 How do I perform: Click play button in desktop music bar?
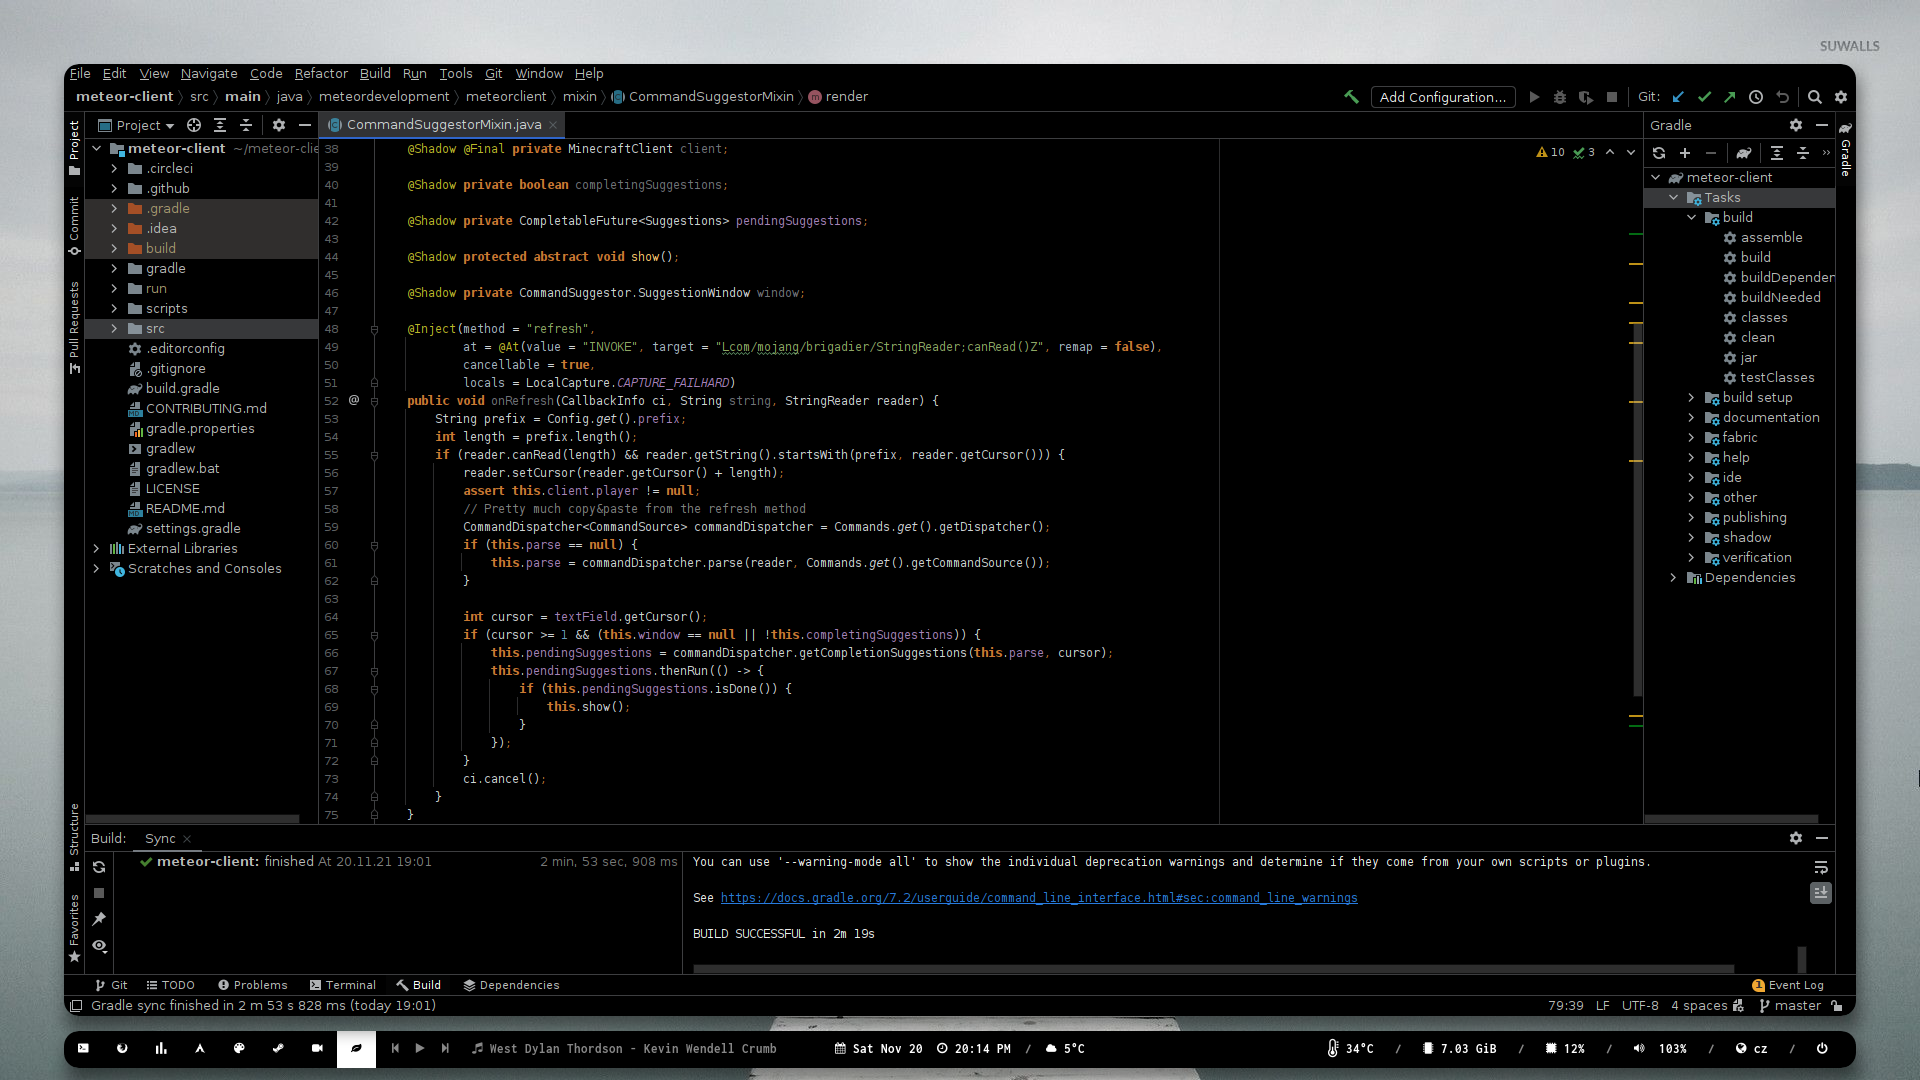pyautogui.click(x=420, y=1048)
